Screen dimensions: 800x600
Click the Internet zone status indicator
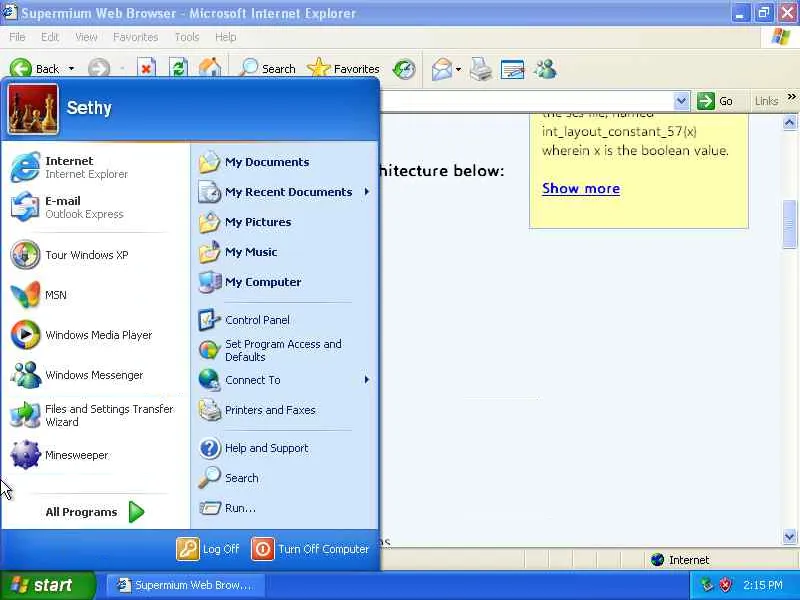[x=681, y=560]
